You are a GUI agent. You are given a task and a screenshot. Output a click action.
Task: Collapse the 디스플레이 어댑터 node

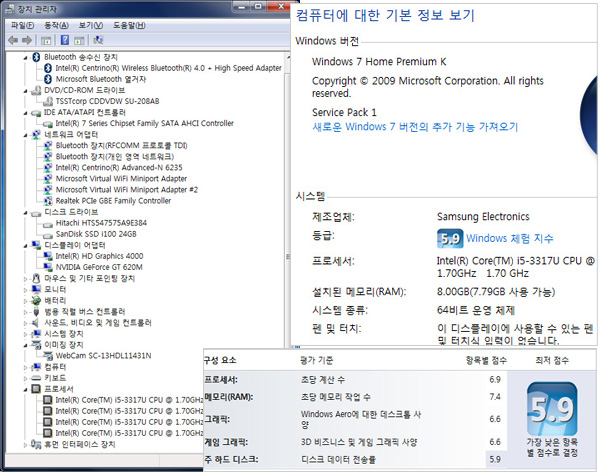tap(26, 246)
